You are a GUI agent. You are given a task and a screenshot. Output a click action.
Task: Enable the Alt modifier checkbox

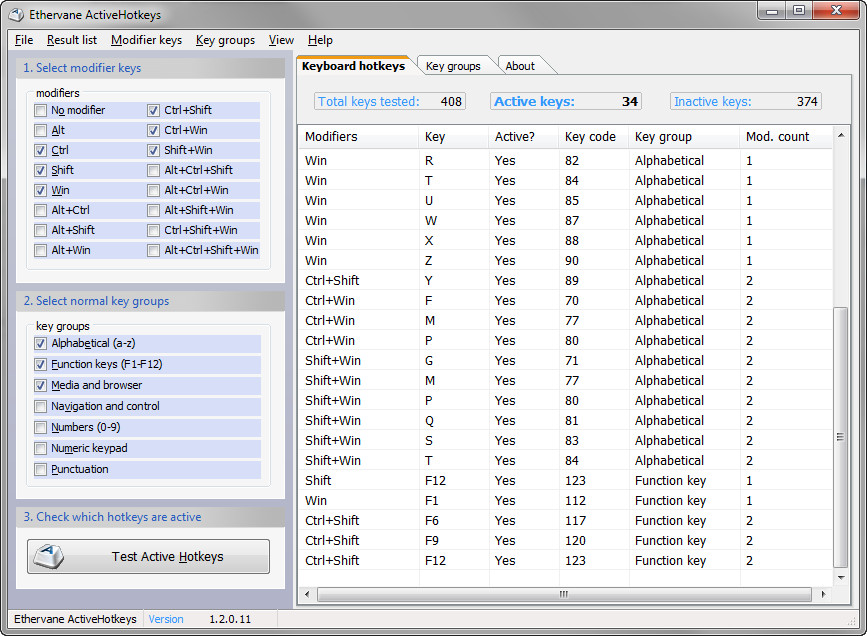pyautogui.click(x=40, y=131)
